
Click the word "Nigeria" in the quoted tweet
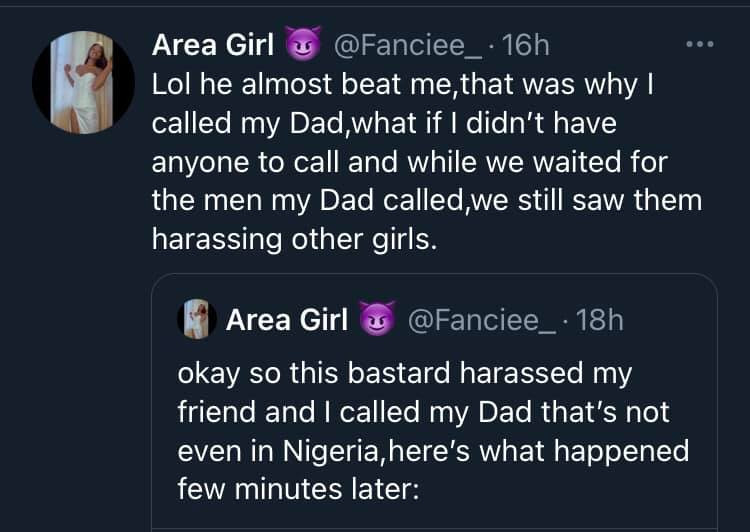click(x=317, y=451)
